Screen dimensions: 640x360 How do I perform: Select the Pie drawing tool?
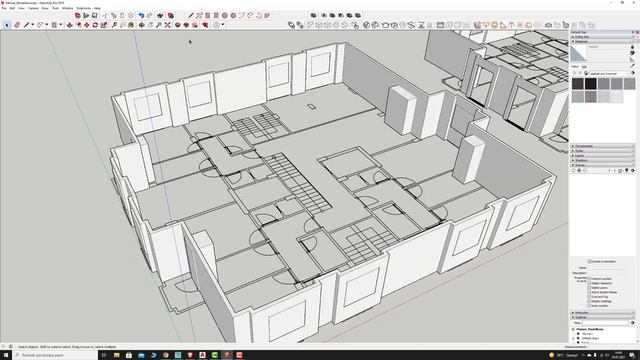pyautogui.click(x=267, y=16)
